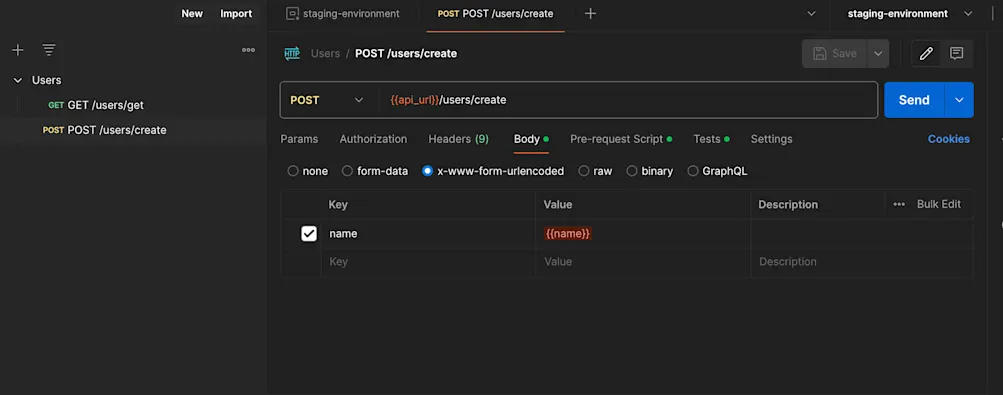Open the comments icon
The width and height of the screenshot is (1003, 395).
pyautogui.click(x=956, y=54)
